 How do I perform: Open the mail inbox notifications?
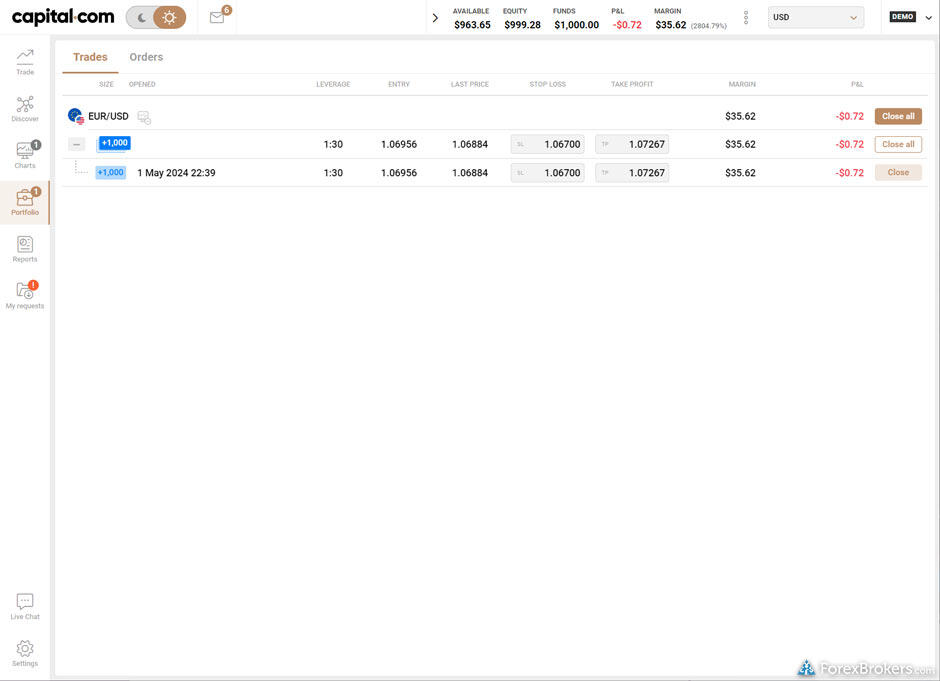coord(217,17)
